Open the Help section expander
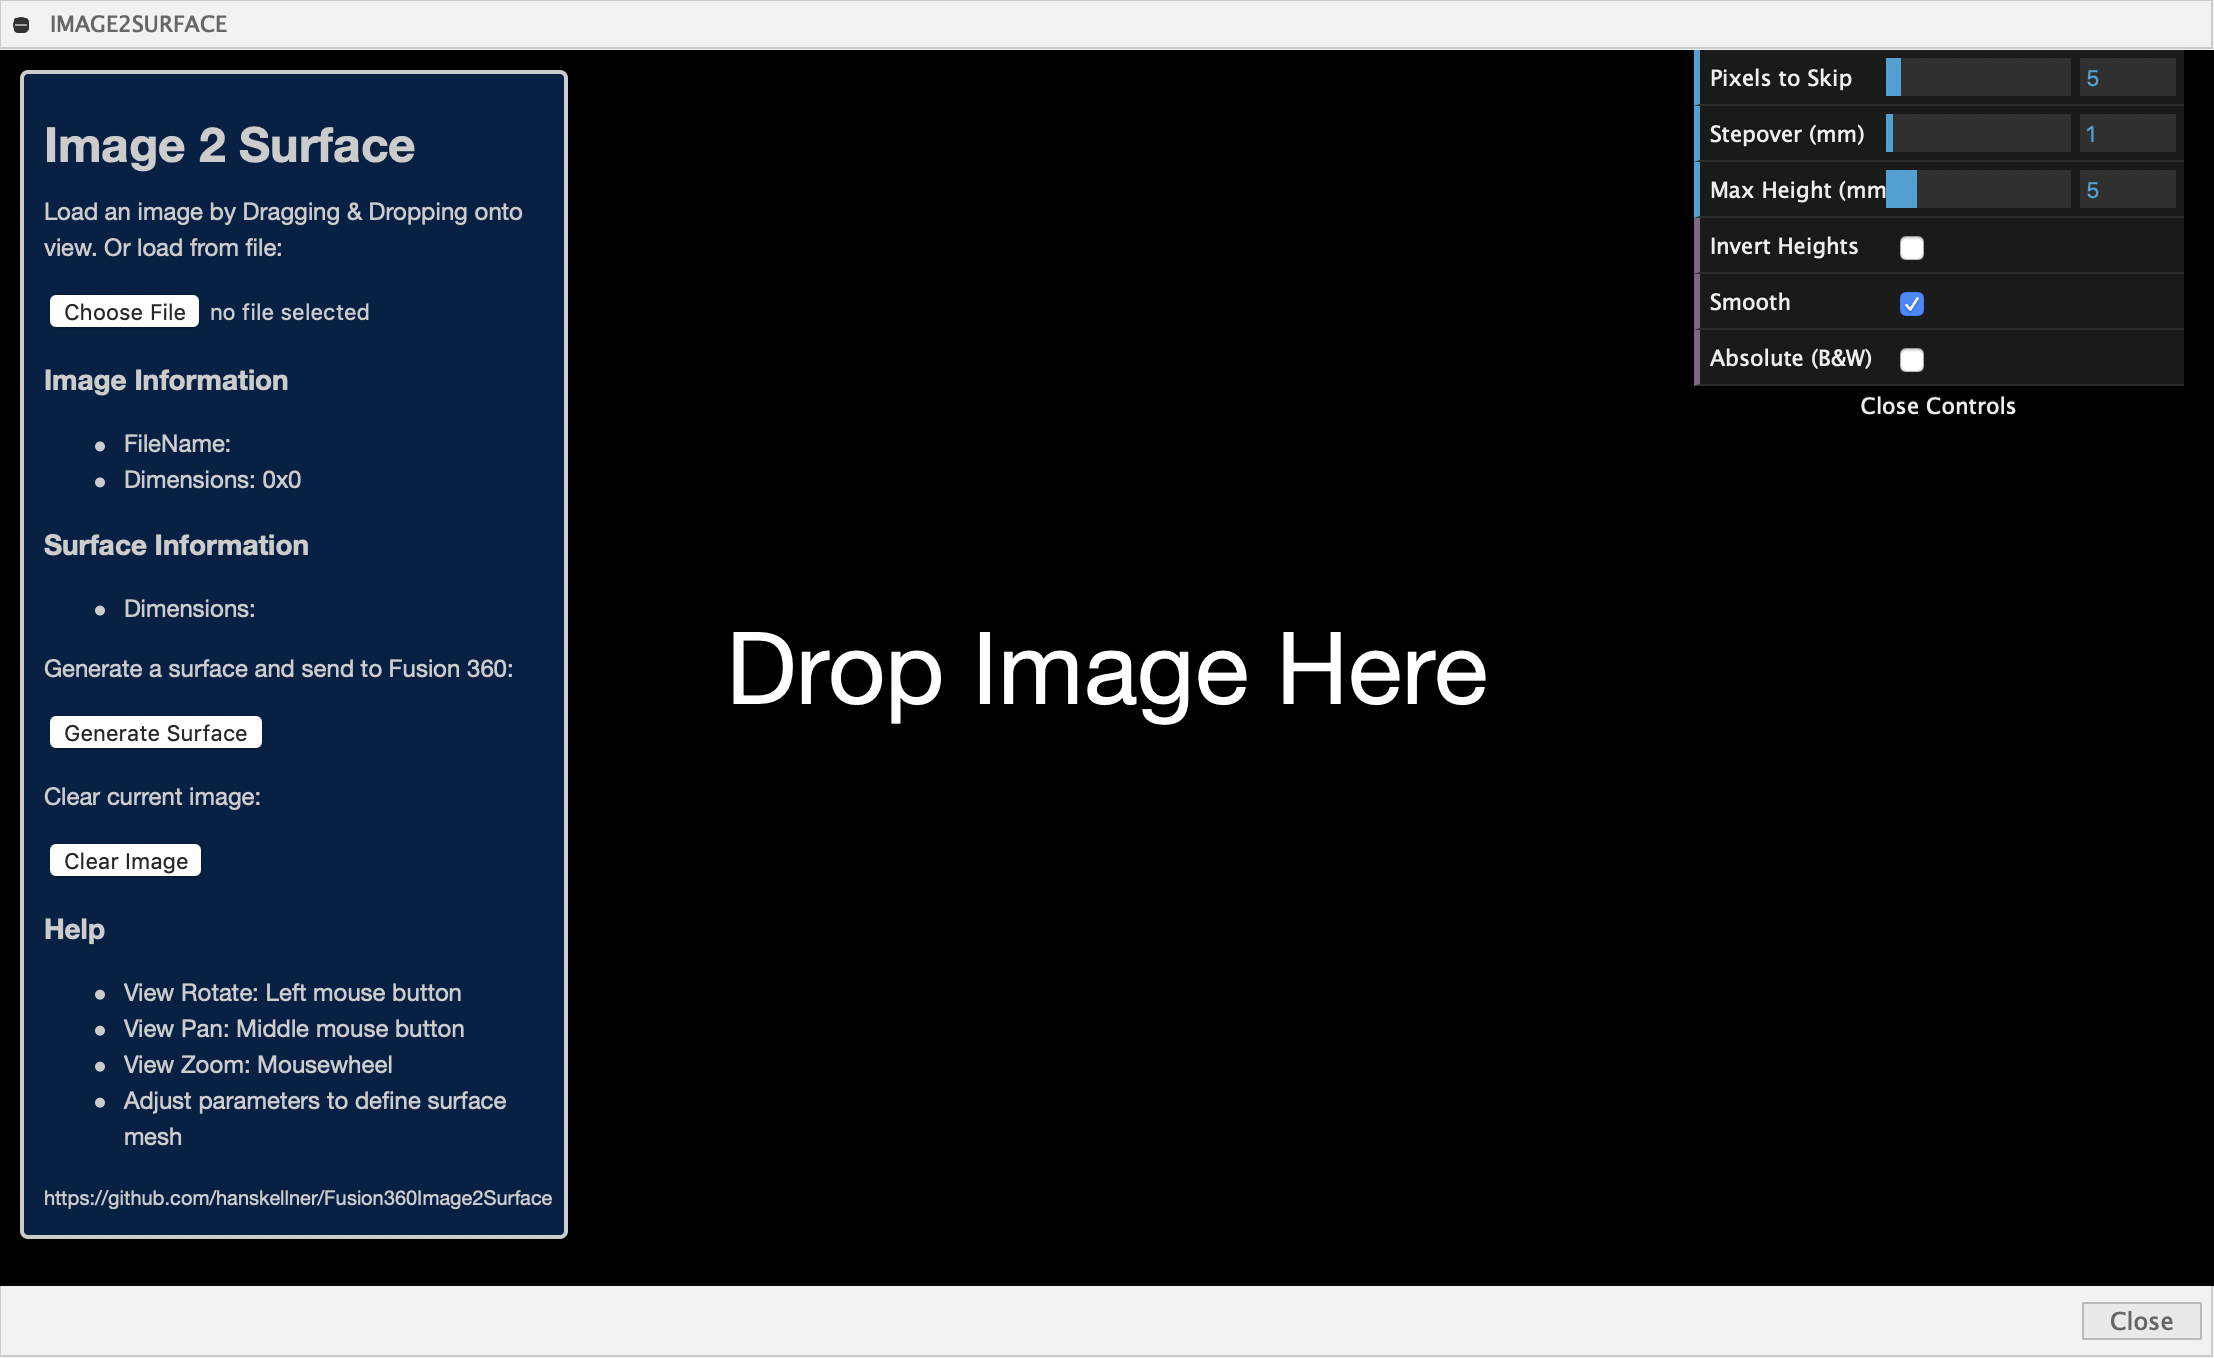The height and width of the screenshot is (1358, 2214). (x=74, y=928)
